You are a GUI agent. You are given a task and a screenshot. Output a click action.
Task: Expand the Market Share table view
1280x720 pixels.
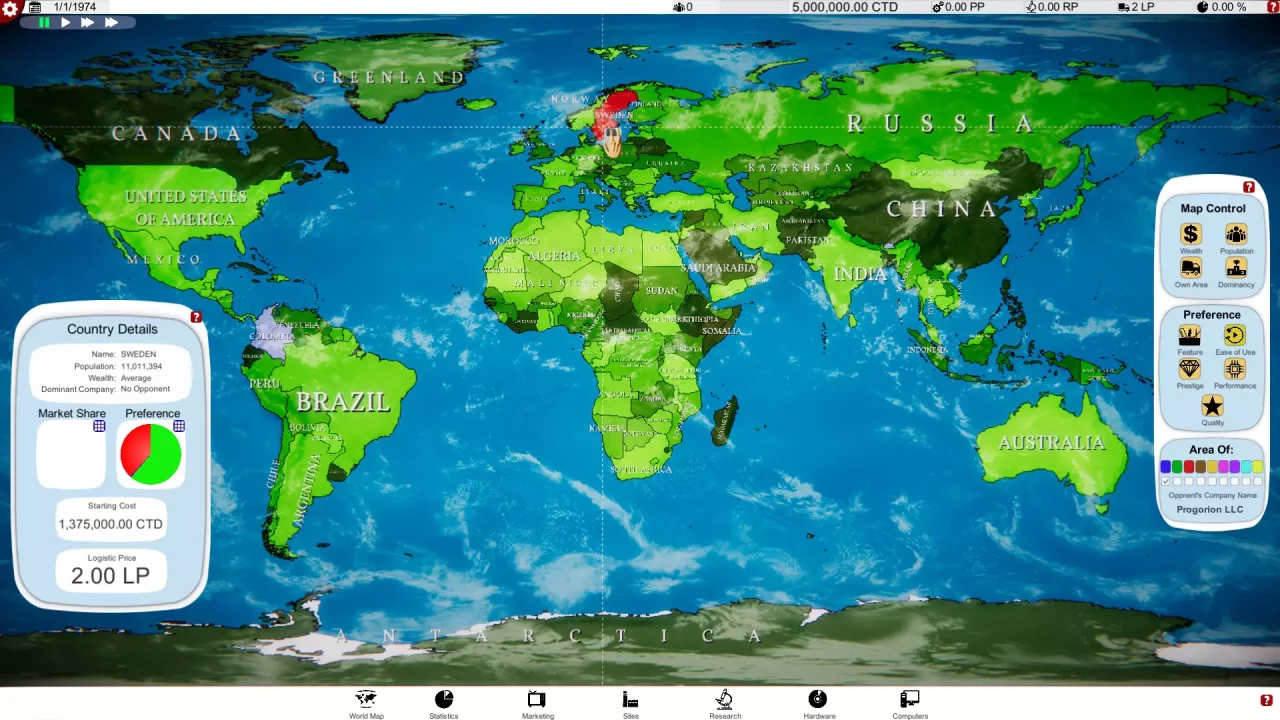pos(99,426)
